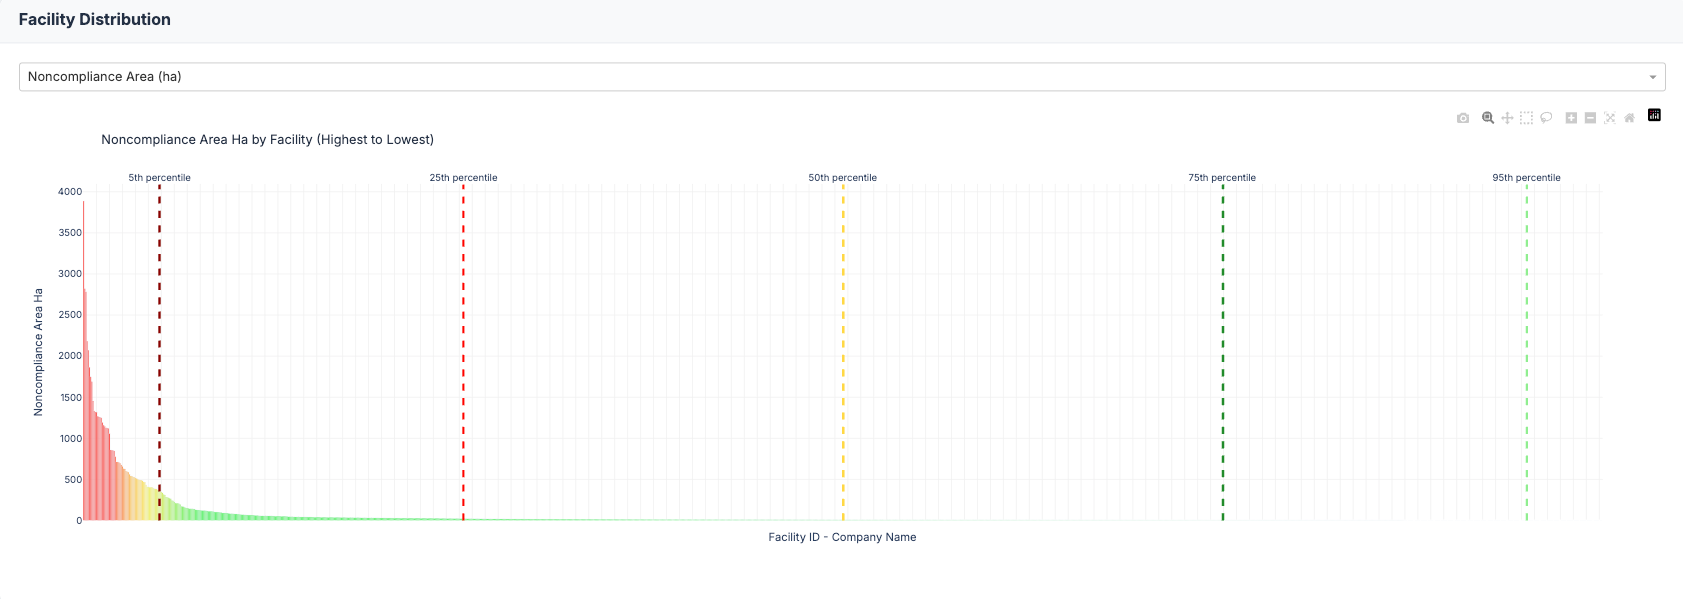Click the Zoom In plus icon
The height and width of the screenshot is (599, 1683).
tap(1571, 118)
